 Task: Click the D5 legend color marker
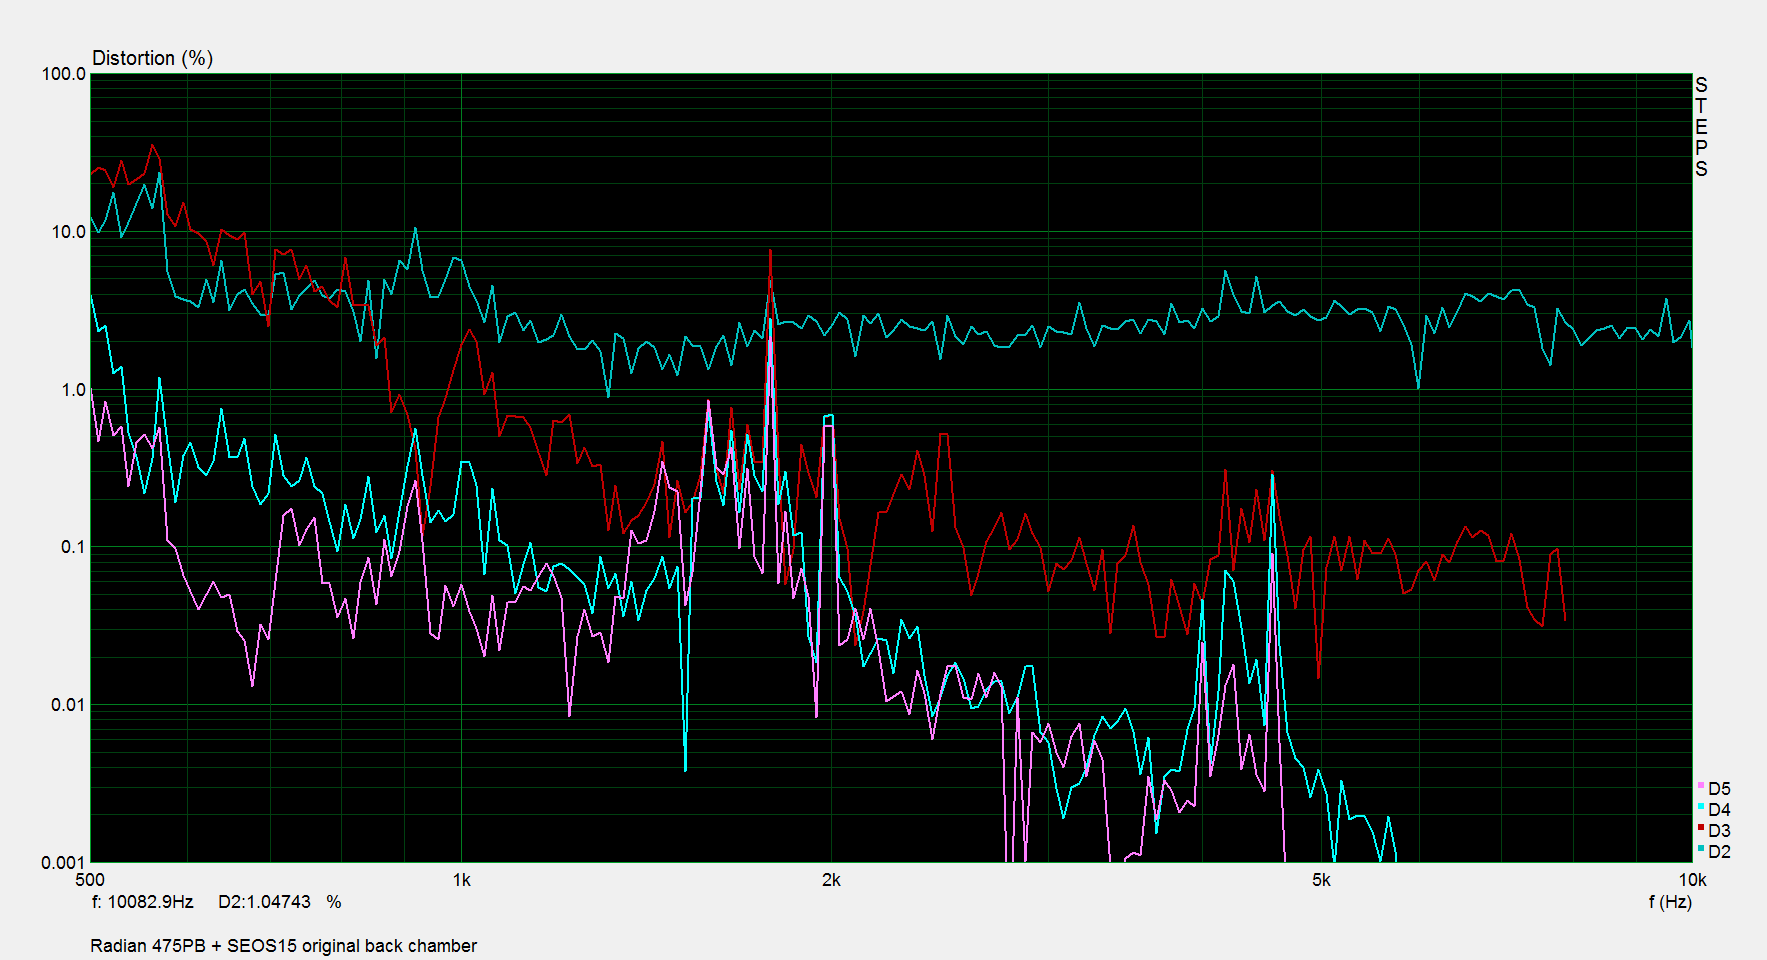pos(1701,786)
